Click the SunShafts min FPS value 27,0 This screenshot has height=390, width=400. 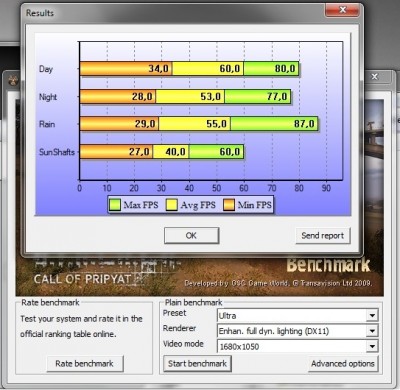pyautogui.click(x=139, y=152)
